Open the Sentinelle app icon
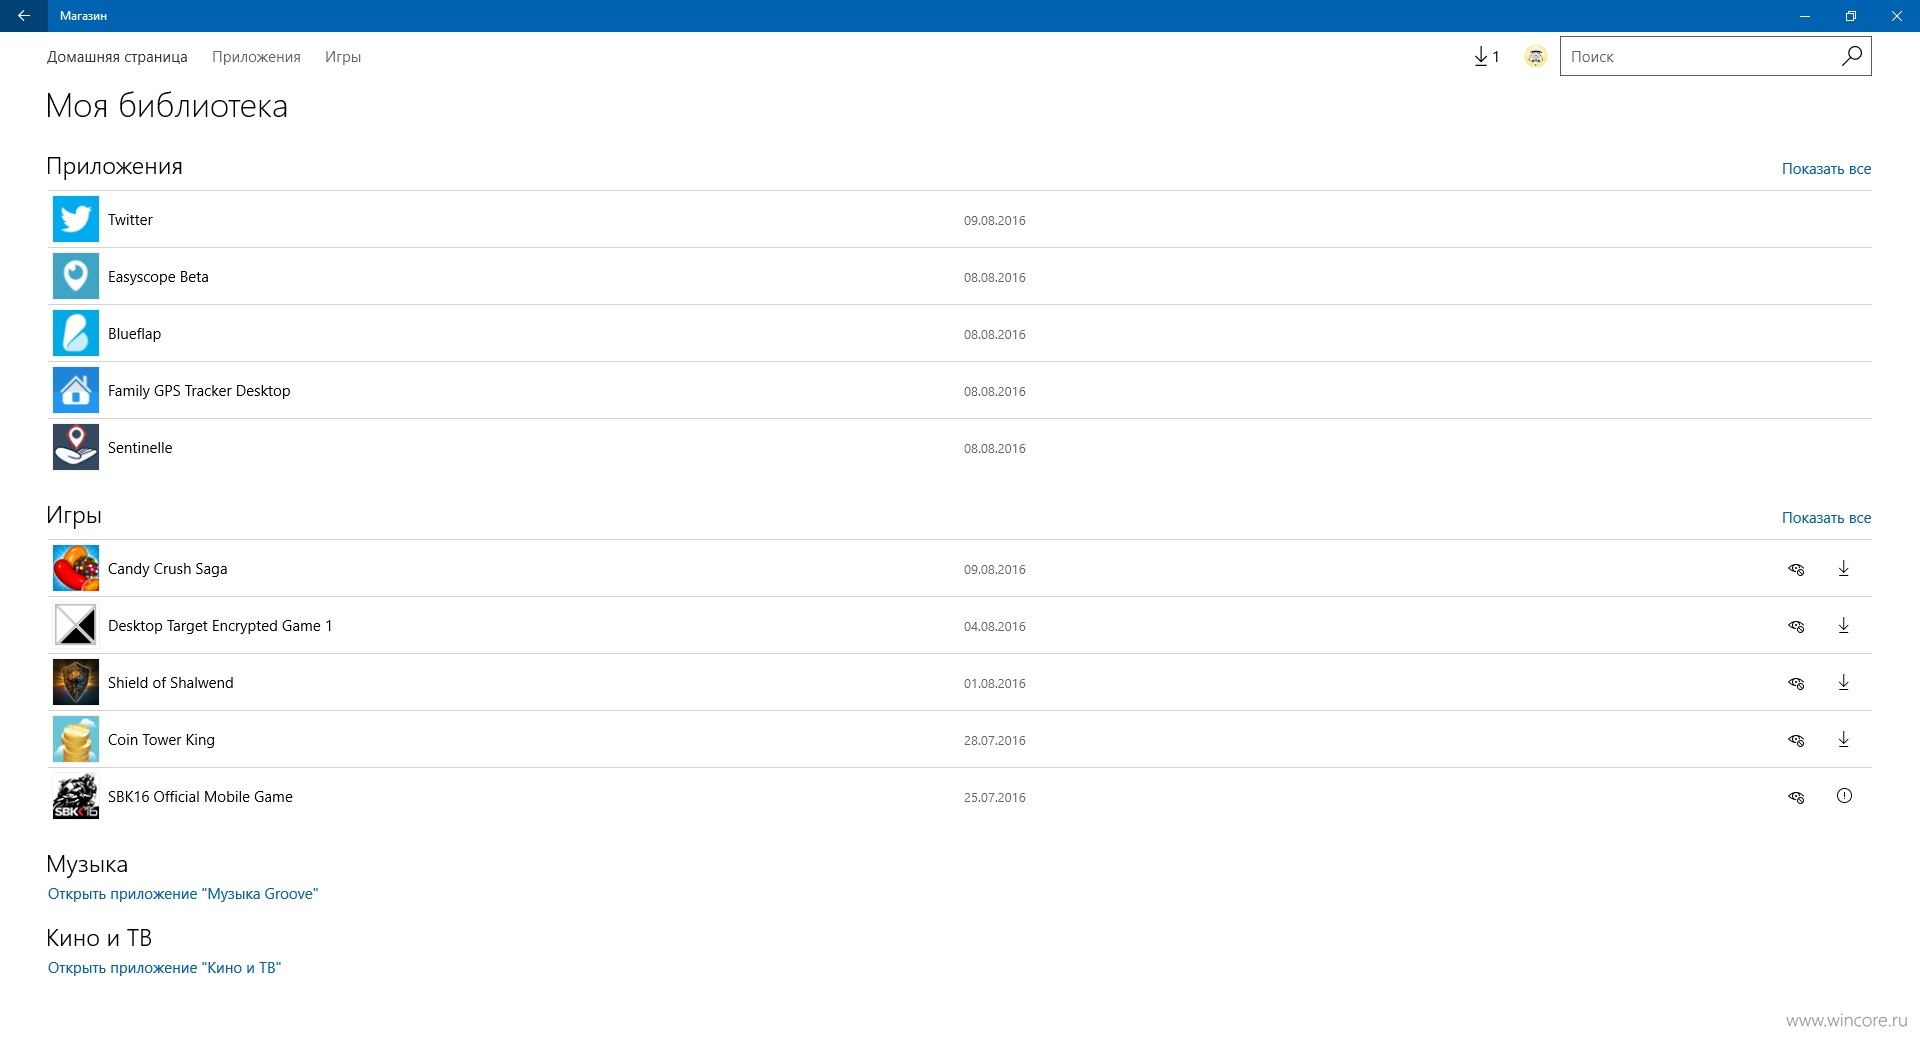The height and width of the screenshot is (1040, 1920). click(x=76, y=447)
